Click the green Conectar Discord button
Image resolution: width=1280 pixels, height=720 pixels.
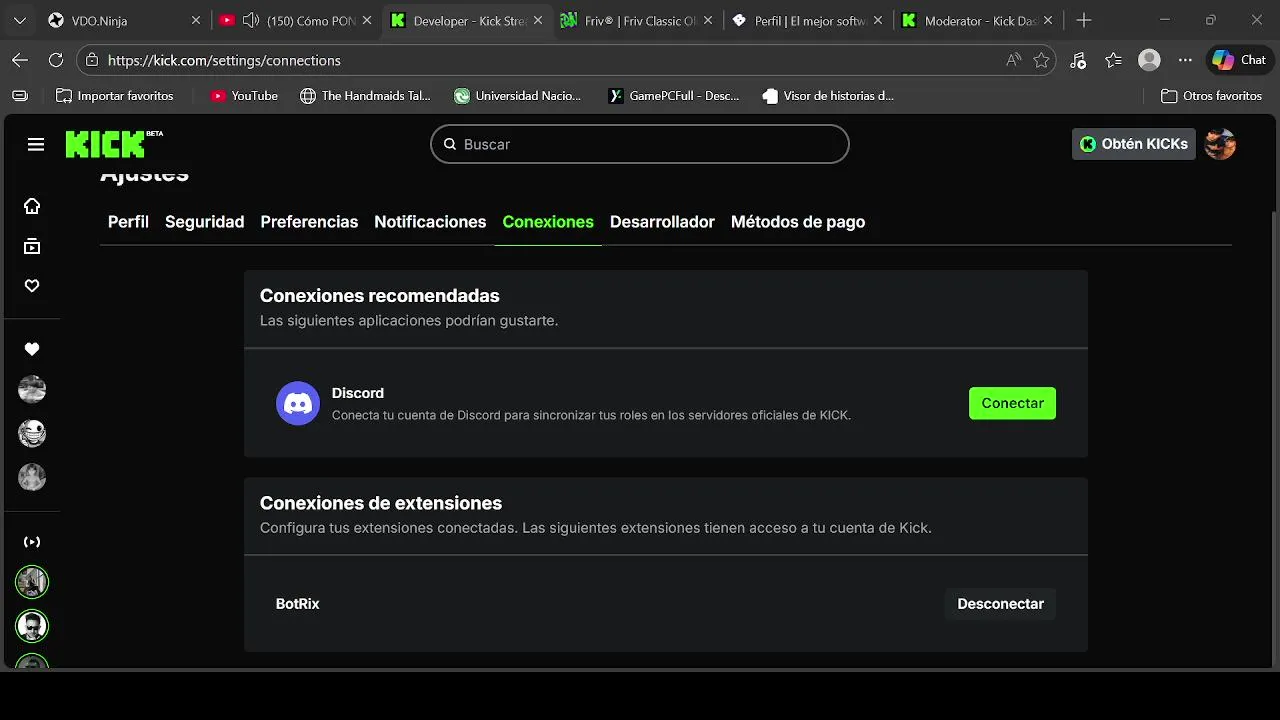tap(1012, 403)
